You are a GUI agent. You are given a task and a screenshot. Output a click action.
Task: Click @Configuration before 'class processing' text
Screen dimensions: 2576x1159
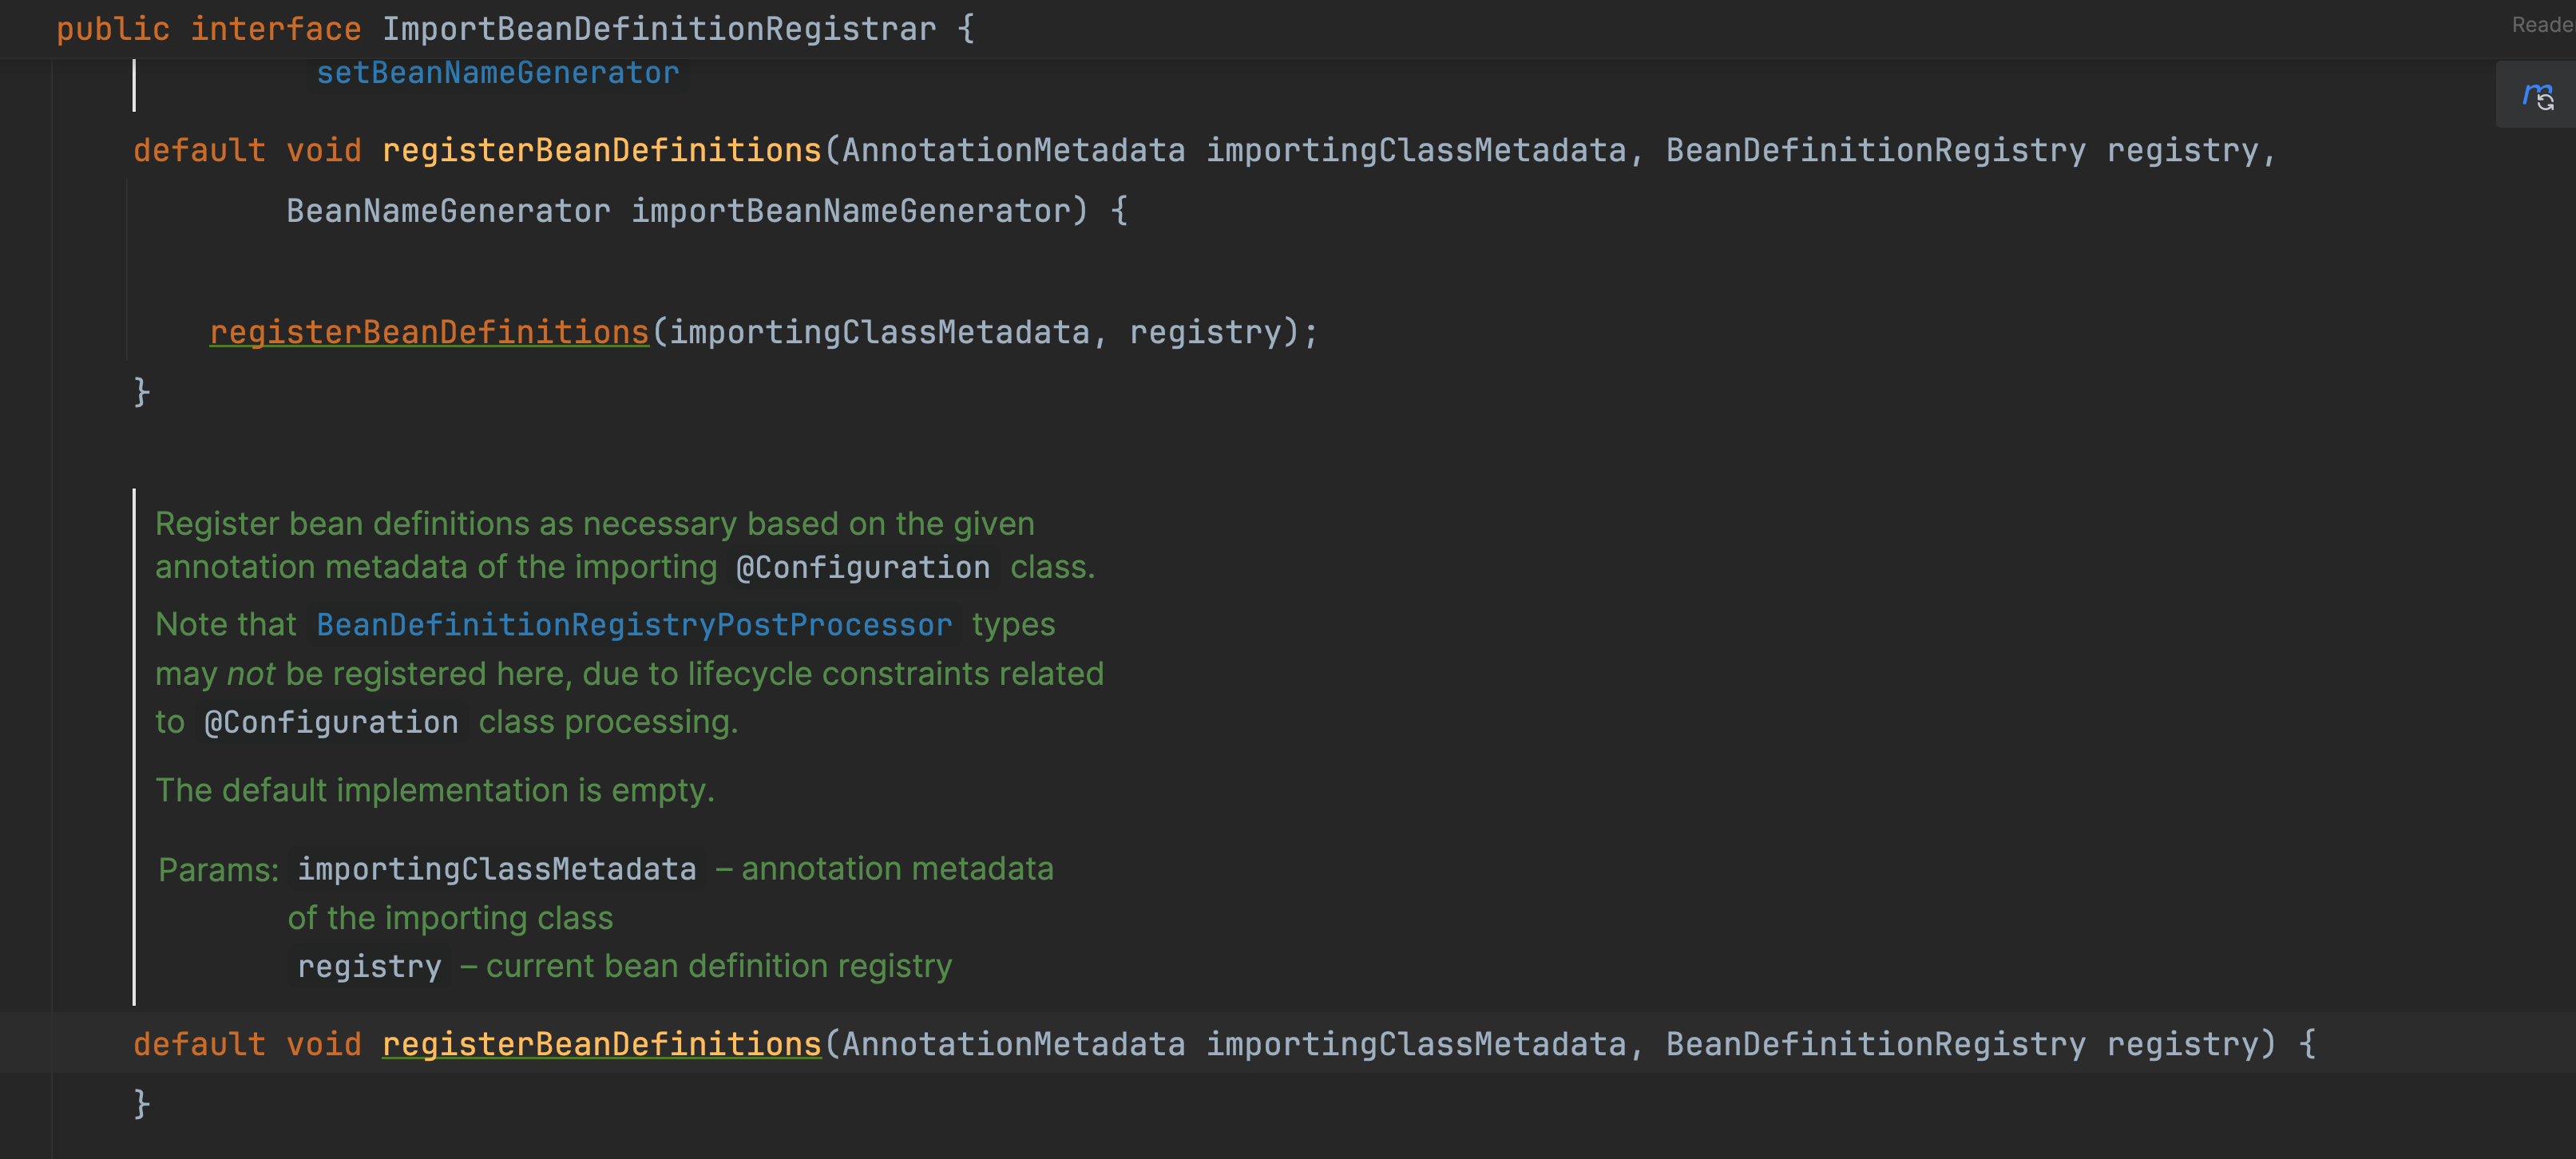tap(331, 723)
